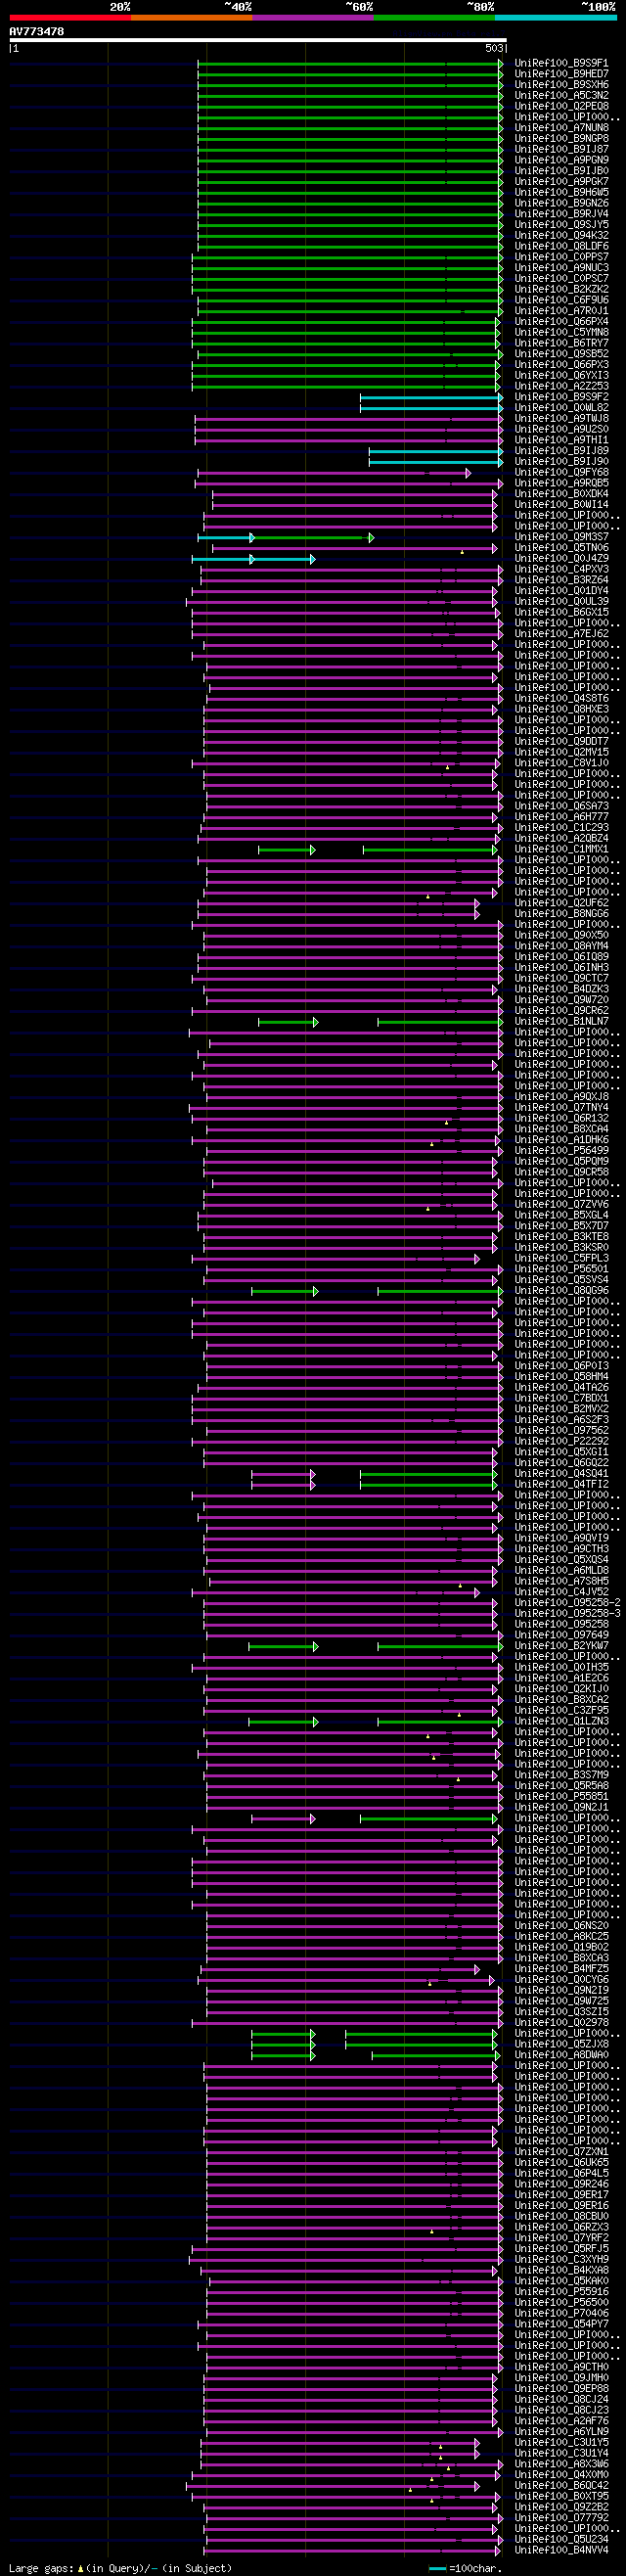
Task: Click the orange ~40% identity legend segment
Action: (191, 18)
